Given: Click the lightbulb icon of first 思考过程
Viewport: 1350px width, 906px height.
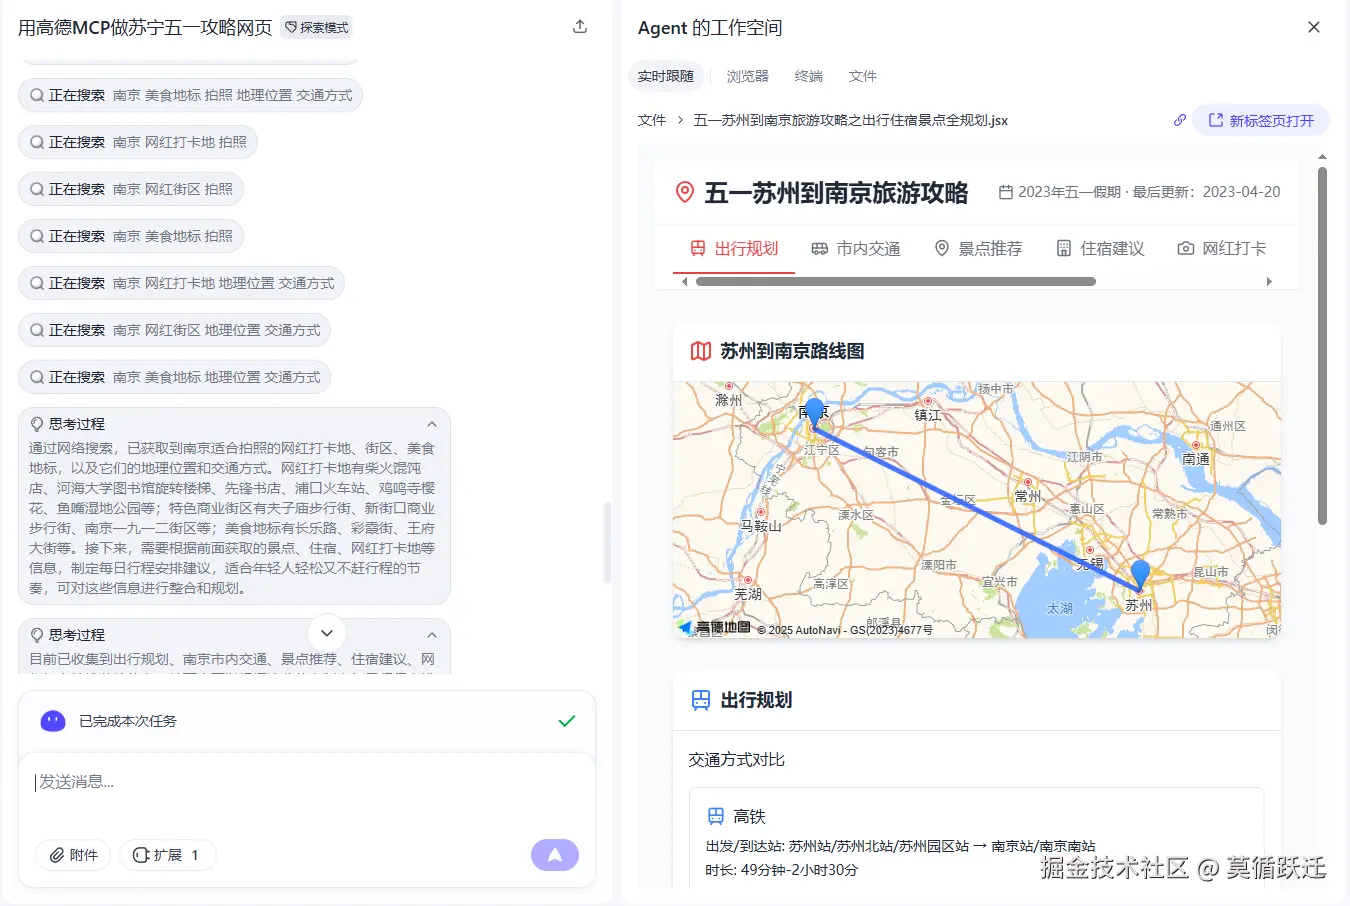Looking at the screenshot, I should coord(37,424).
